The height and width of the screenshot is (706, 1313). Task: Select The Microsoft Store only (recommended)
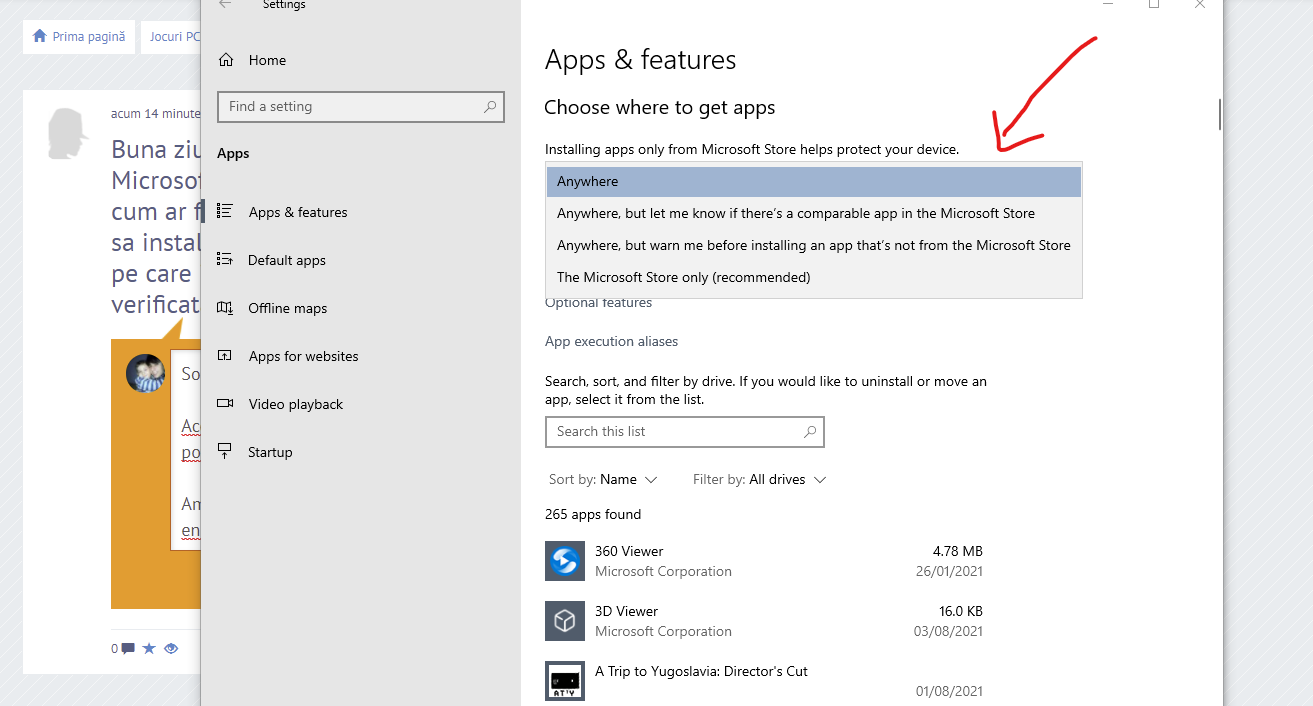coord(814,277)
